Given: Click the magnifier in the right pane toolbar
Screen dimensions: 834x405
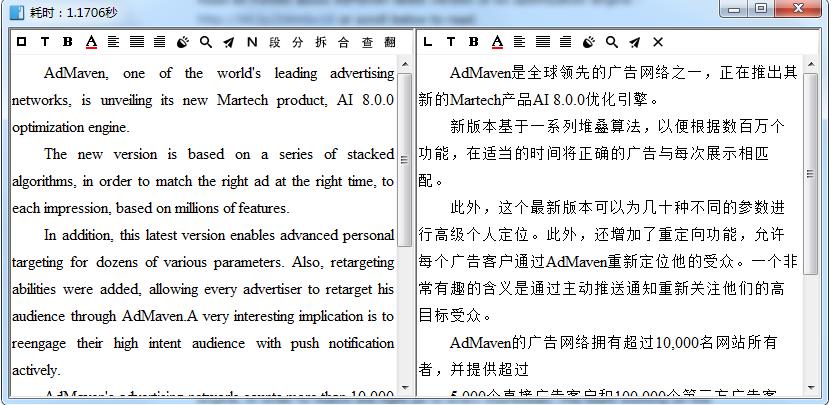Looking at the screenshot, I should coord(611,42).
